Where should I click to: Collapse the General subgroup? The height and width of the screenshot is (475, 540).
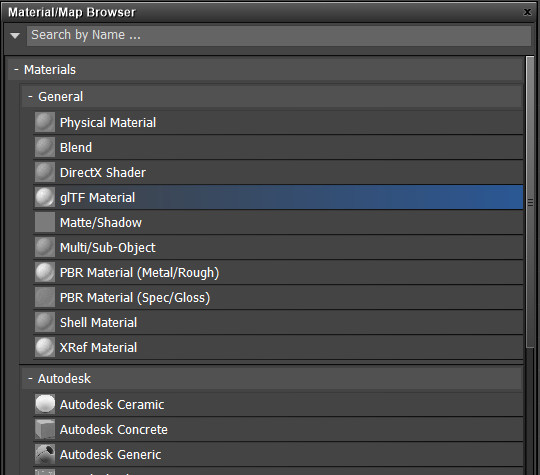pyautogui.click(x=30, y=96)
